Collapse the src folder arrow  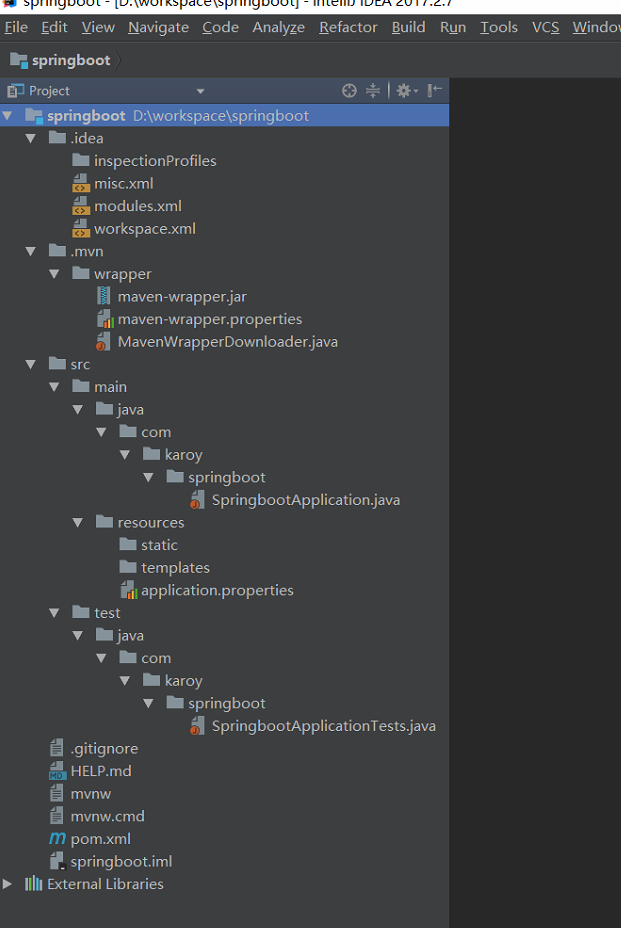(x=31, y=365)
